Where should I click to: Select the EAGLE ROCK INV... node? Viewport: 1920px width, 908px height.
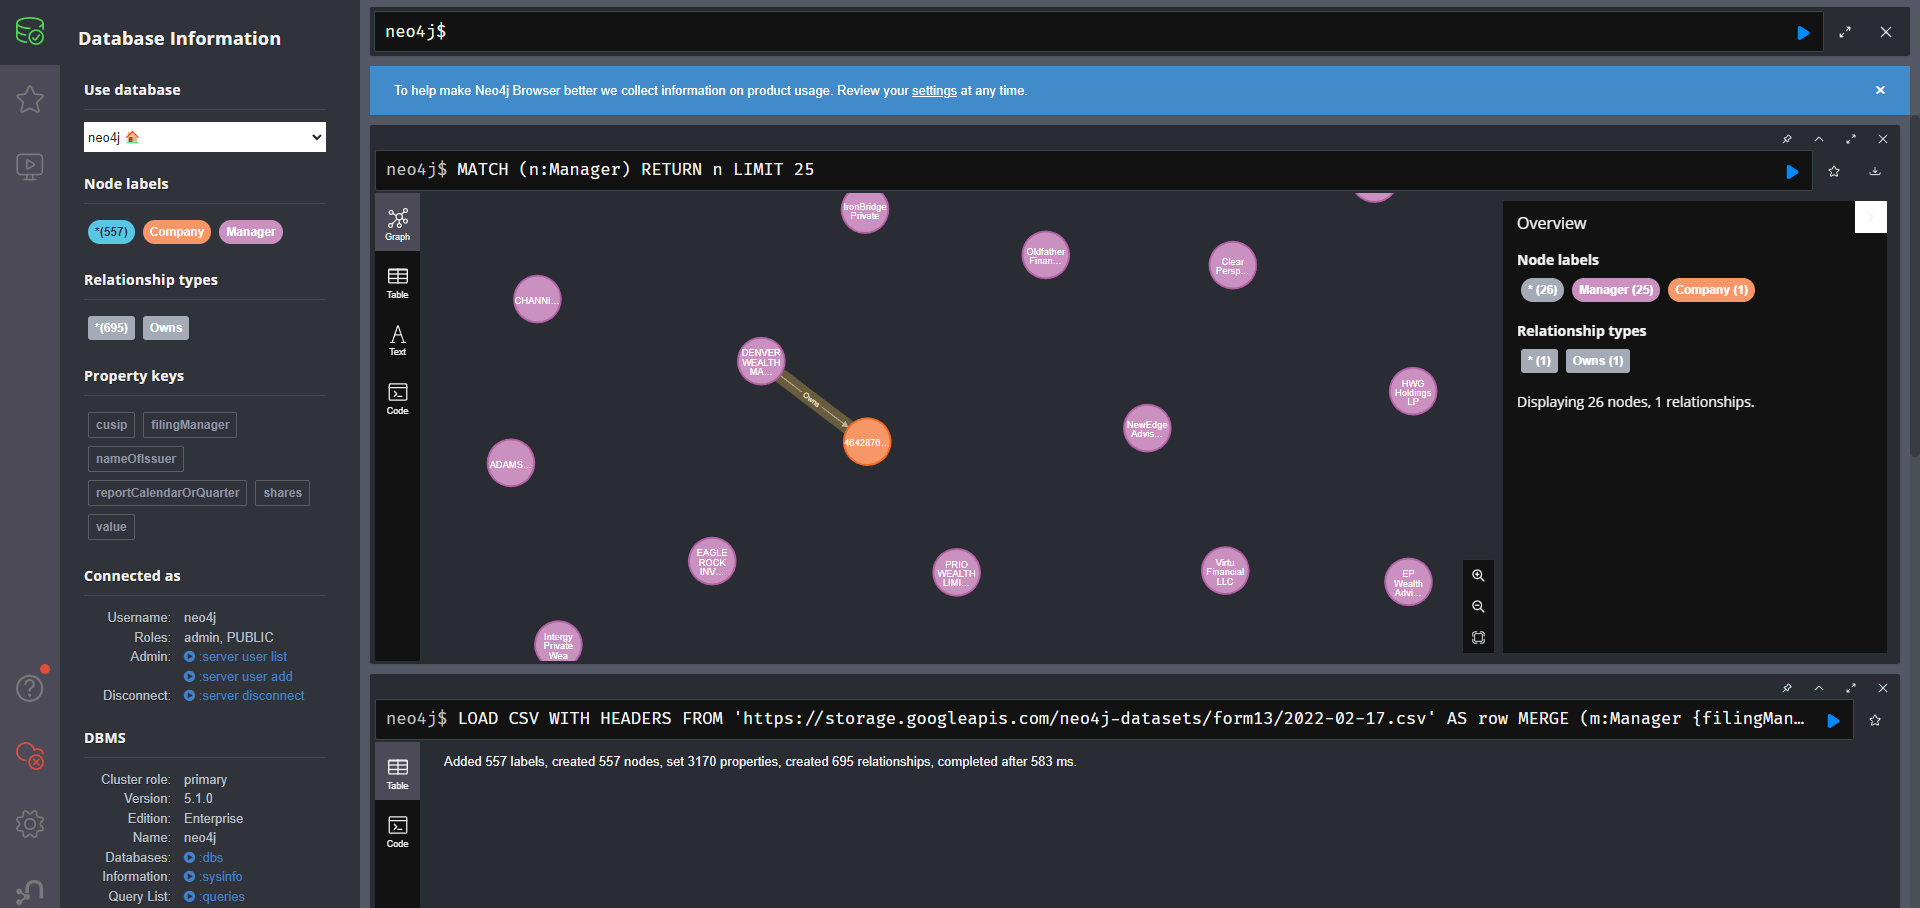712,562
